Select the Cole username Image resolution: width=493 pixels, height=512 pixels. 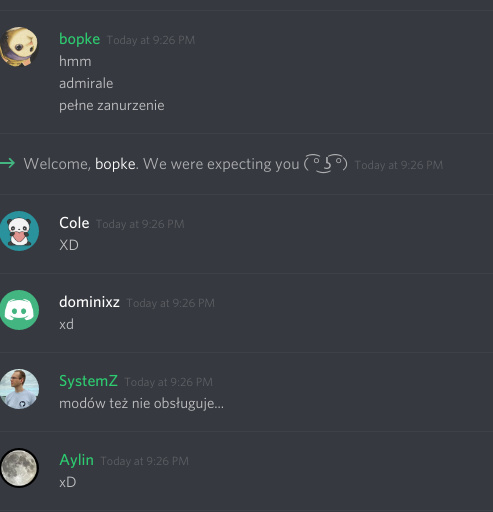pos(74,223)
